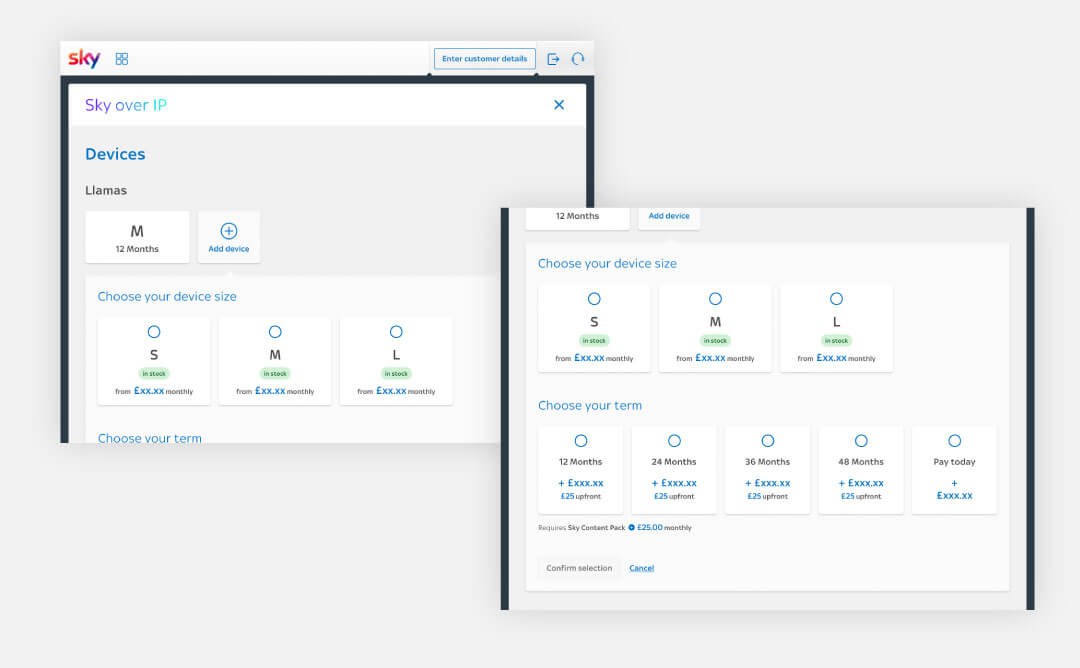The width and height of the screenshot is (1080, 668).
Task: Open the apps grid icon beside Sky logo
Action: [122, 59]
